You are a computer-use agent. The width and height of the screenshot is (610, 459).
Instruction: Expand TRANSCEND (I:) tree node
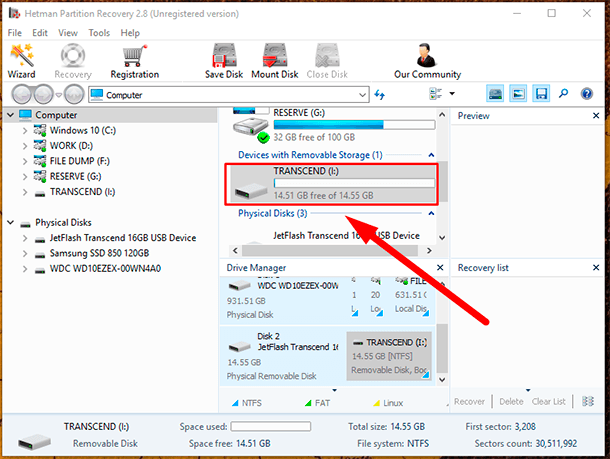25,192
